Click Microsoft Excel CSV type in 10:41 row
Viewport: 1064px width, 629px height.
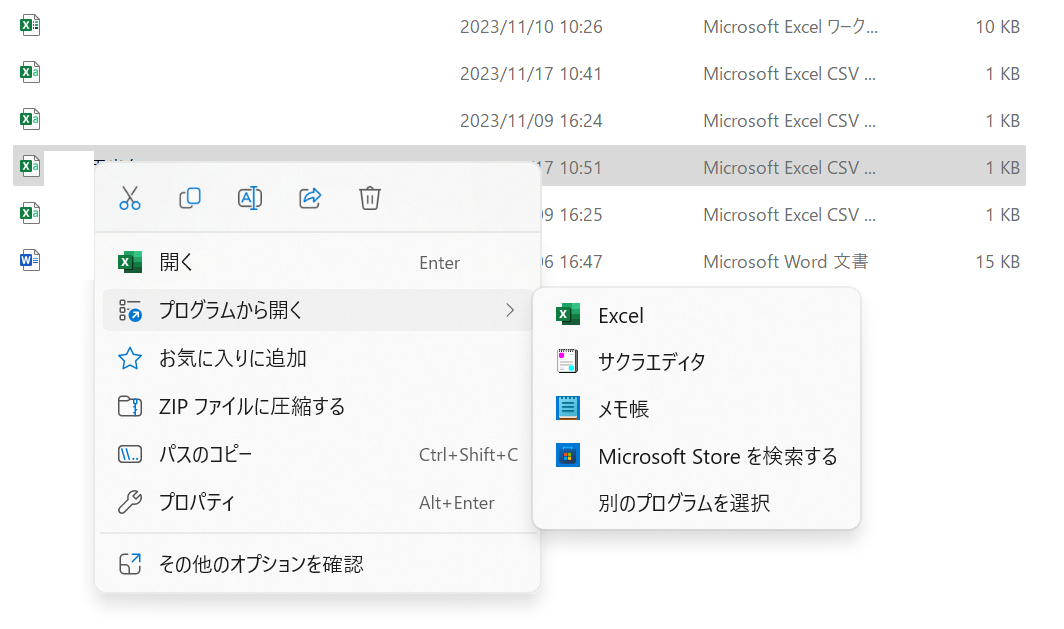click(789, 74)
